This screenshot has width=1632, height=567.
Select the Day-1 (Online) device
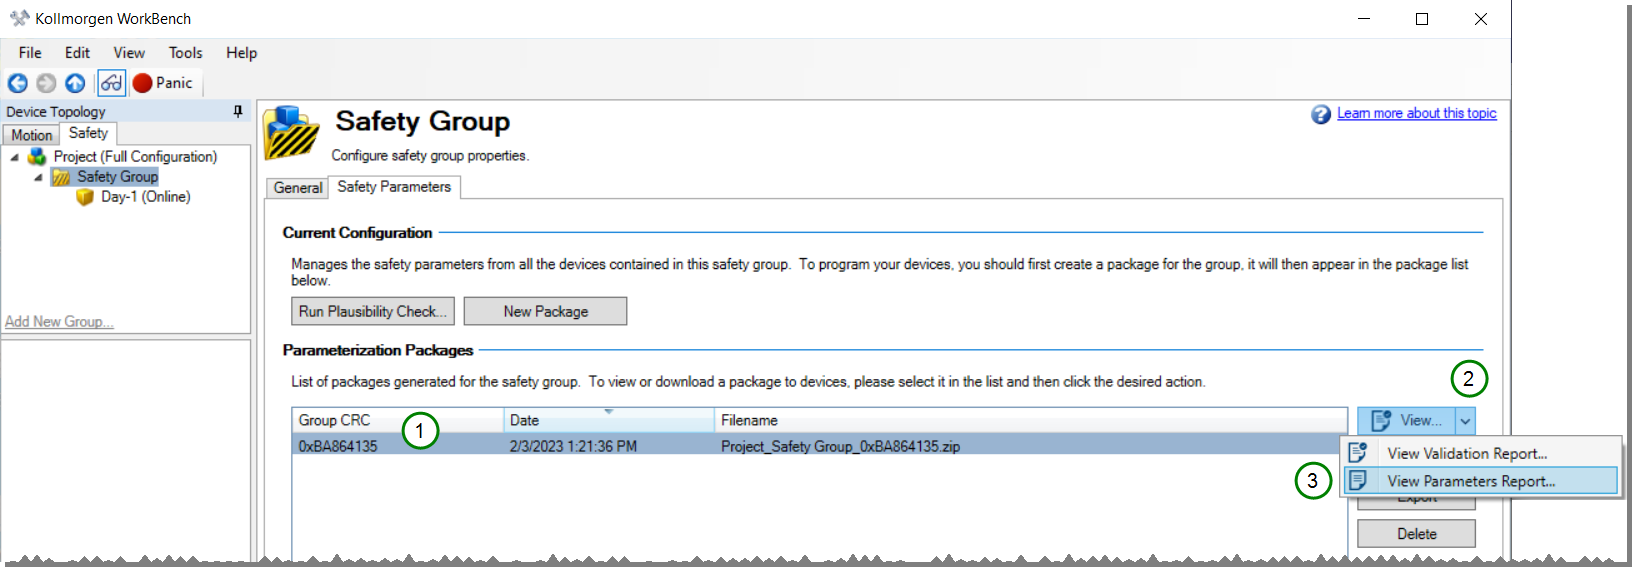tap(146, 197)
